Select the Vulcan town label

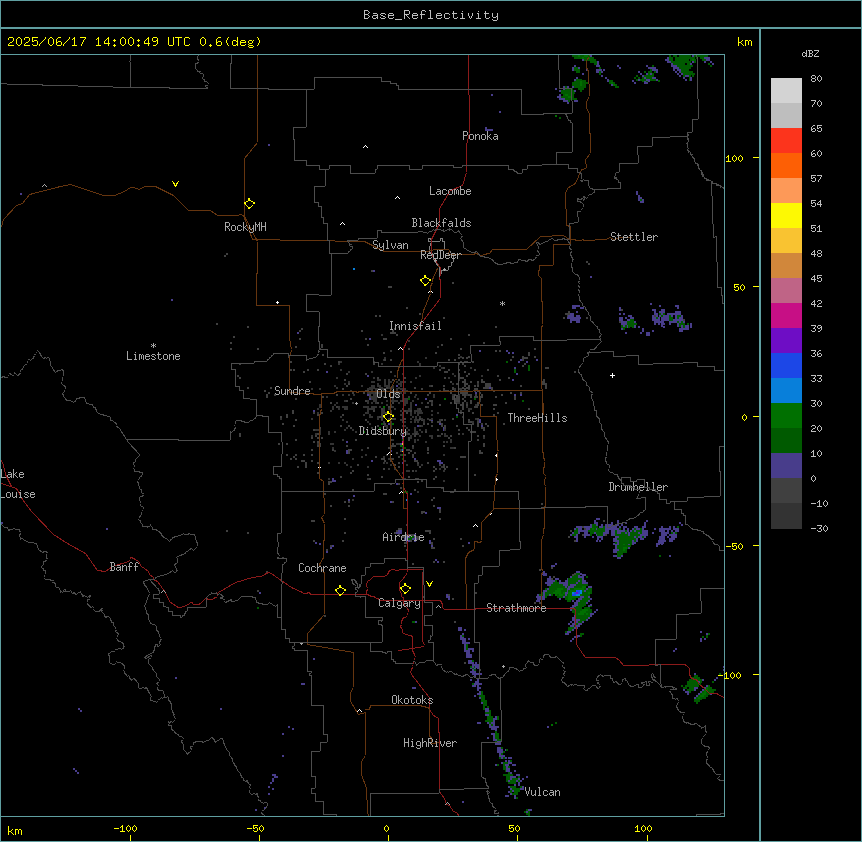tap(543, 792)
